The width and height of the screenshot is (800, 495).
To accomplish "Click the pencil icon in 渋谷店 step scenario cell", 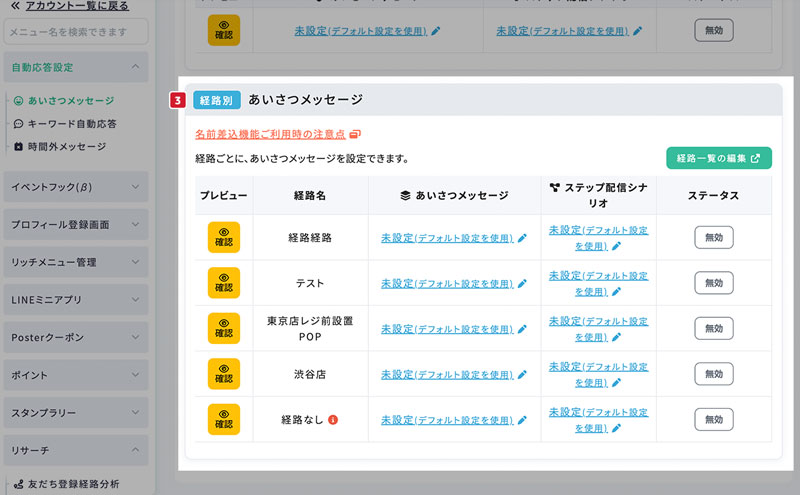I will 616,382.
